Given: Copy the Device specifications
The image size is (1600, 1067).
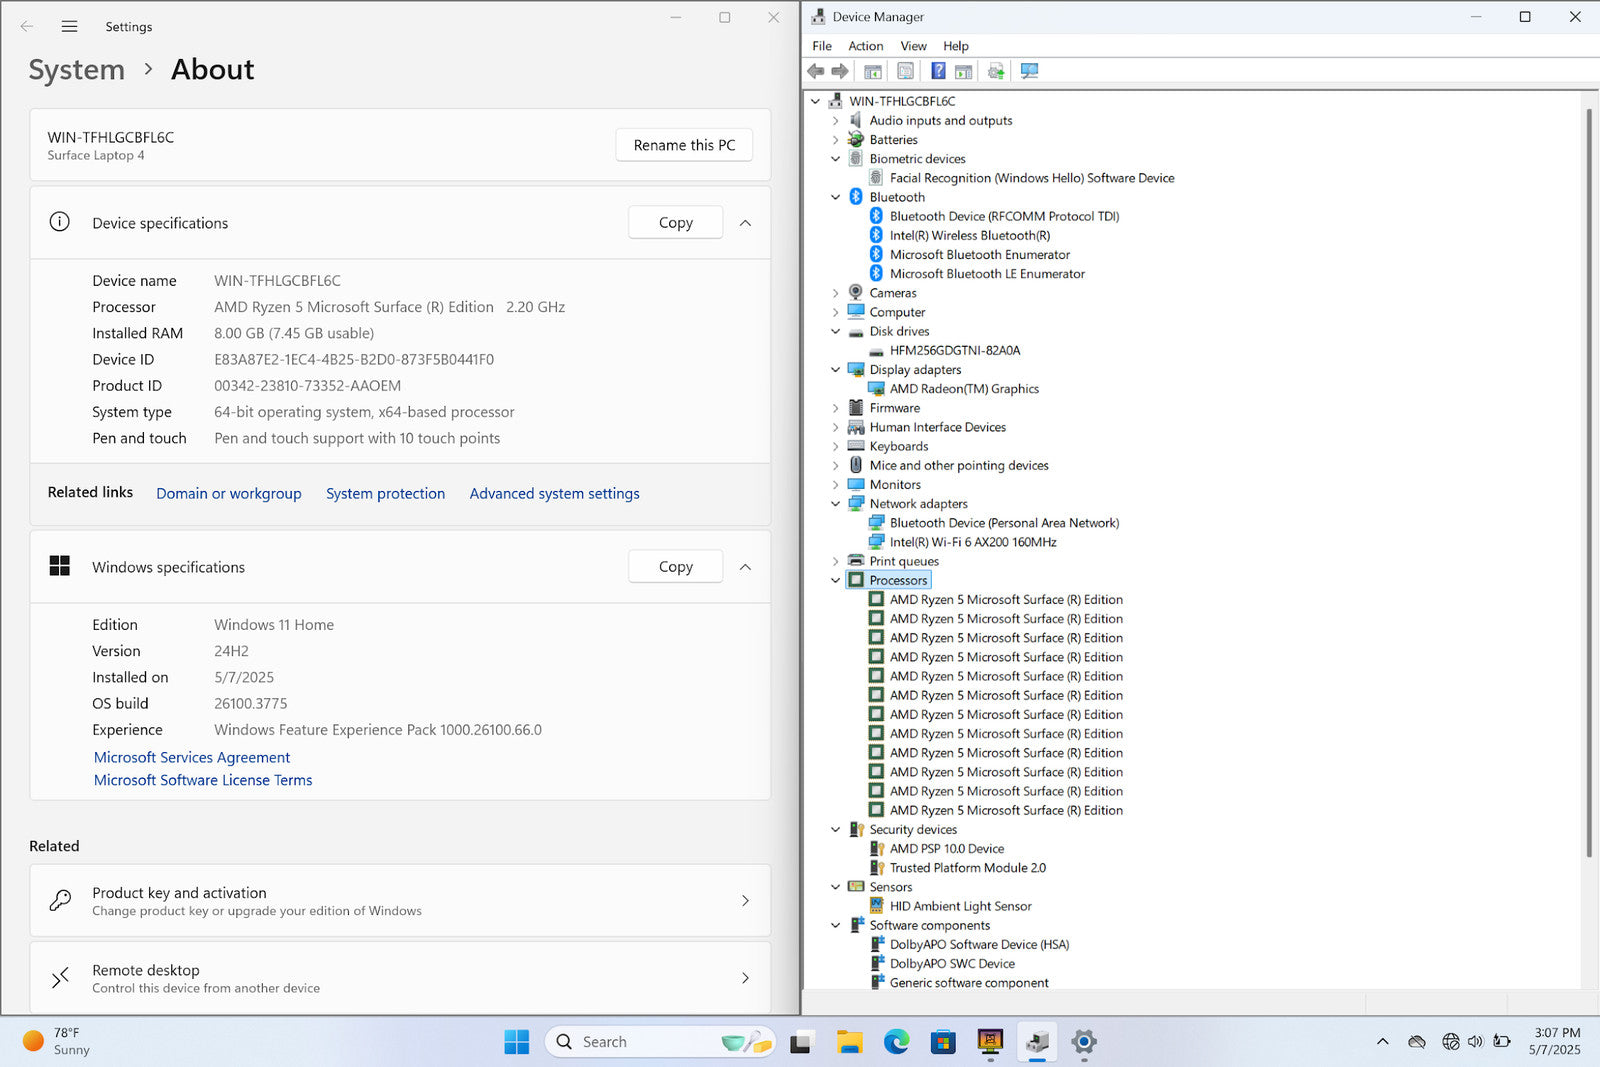Looking at the screenshot, I should coord(676,223).
